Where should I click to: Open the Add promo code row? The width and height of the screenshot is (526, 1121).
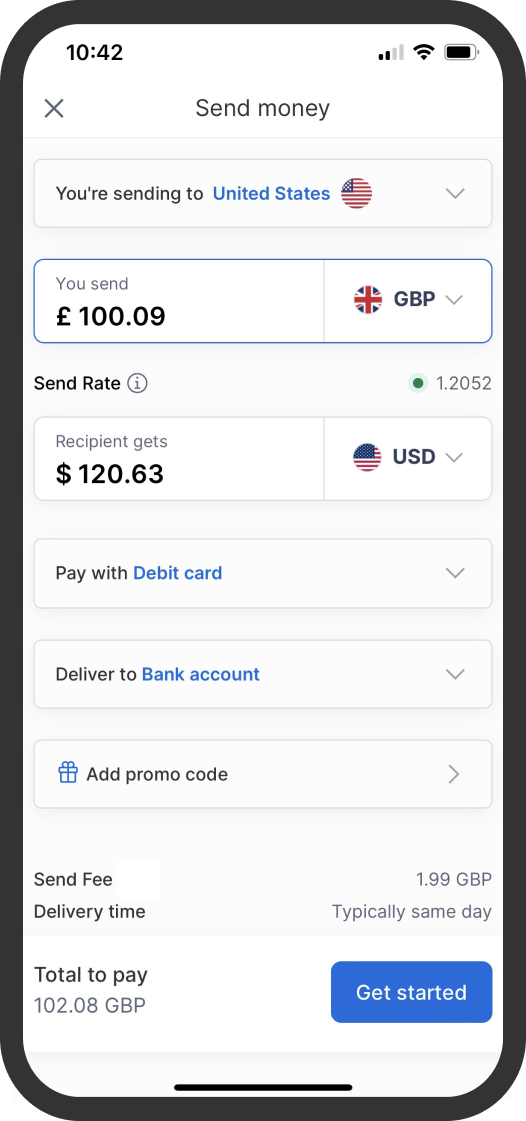pyautogui.click(x=263, y=774)
